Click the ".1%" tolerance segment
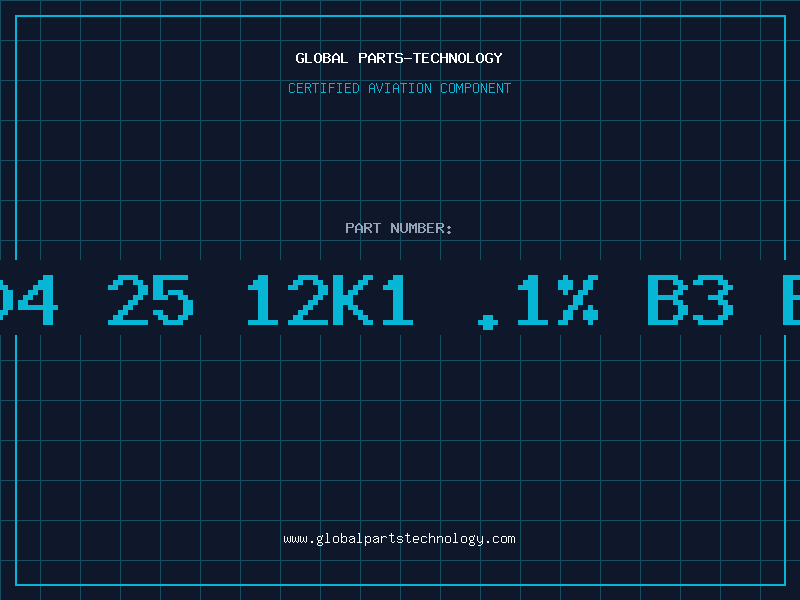Viewport: 800px width, 600px height. click(538, 301)
